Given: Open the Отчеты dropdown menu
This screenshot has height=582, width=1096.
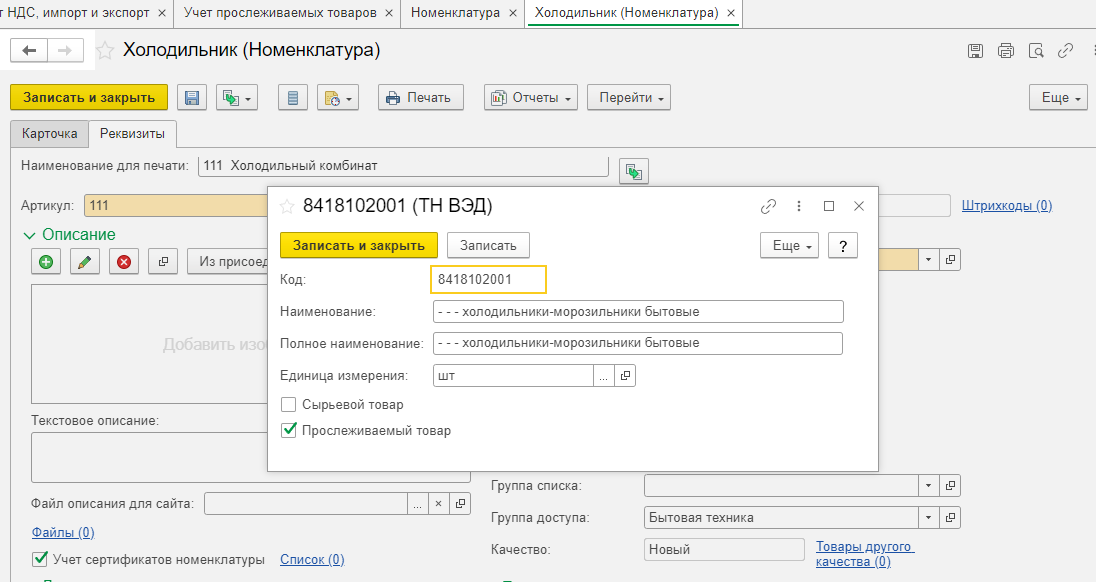Looking at the screenshot, I should [531, 98].
